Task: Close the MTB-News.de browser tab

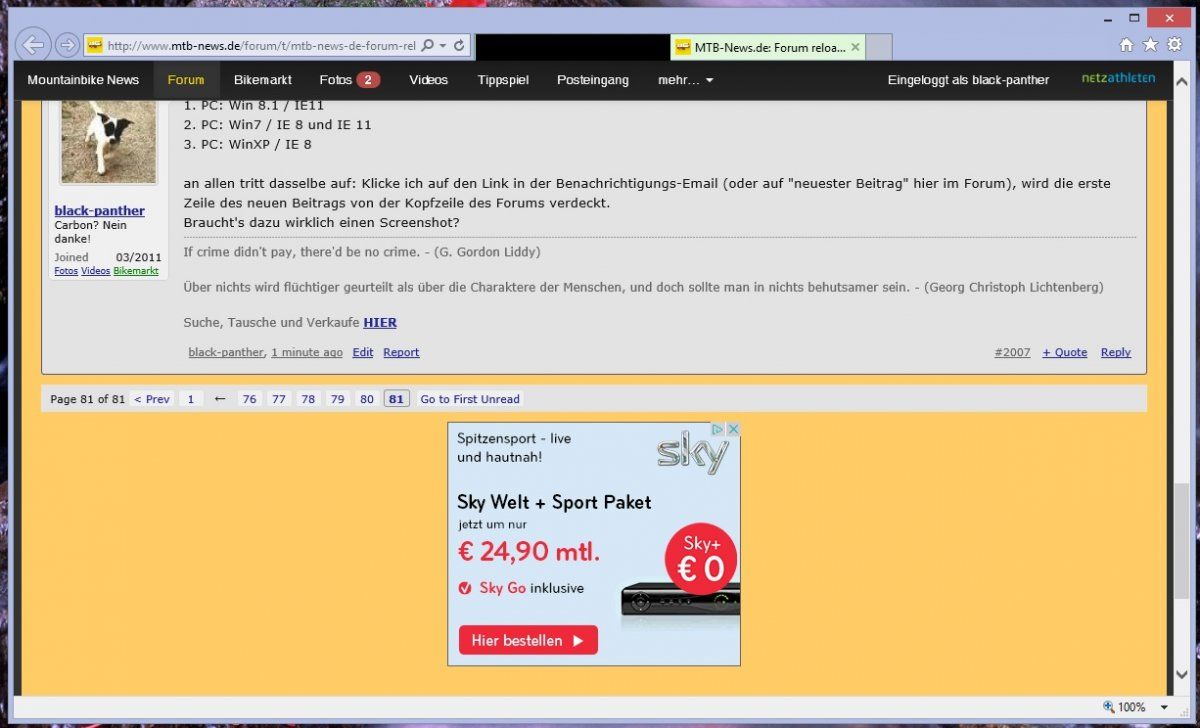Action: pyautogui.click(x=855, y=47)
